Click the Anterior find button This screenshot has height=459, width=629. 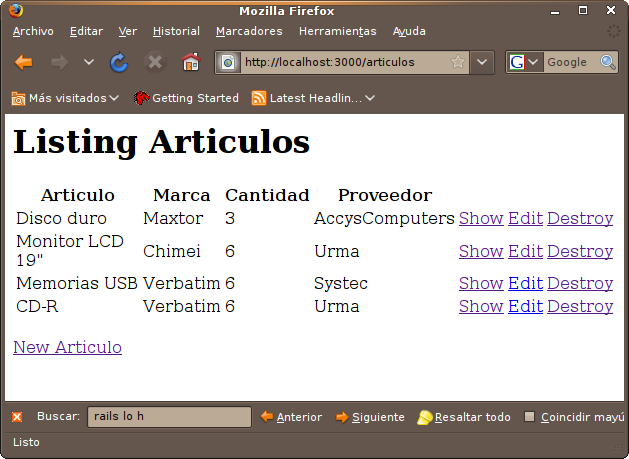click(x=291, y=417)
